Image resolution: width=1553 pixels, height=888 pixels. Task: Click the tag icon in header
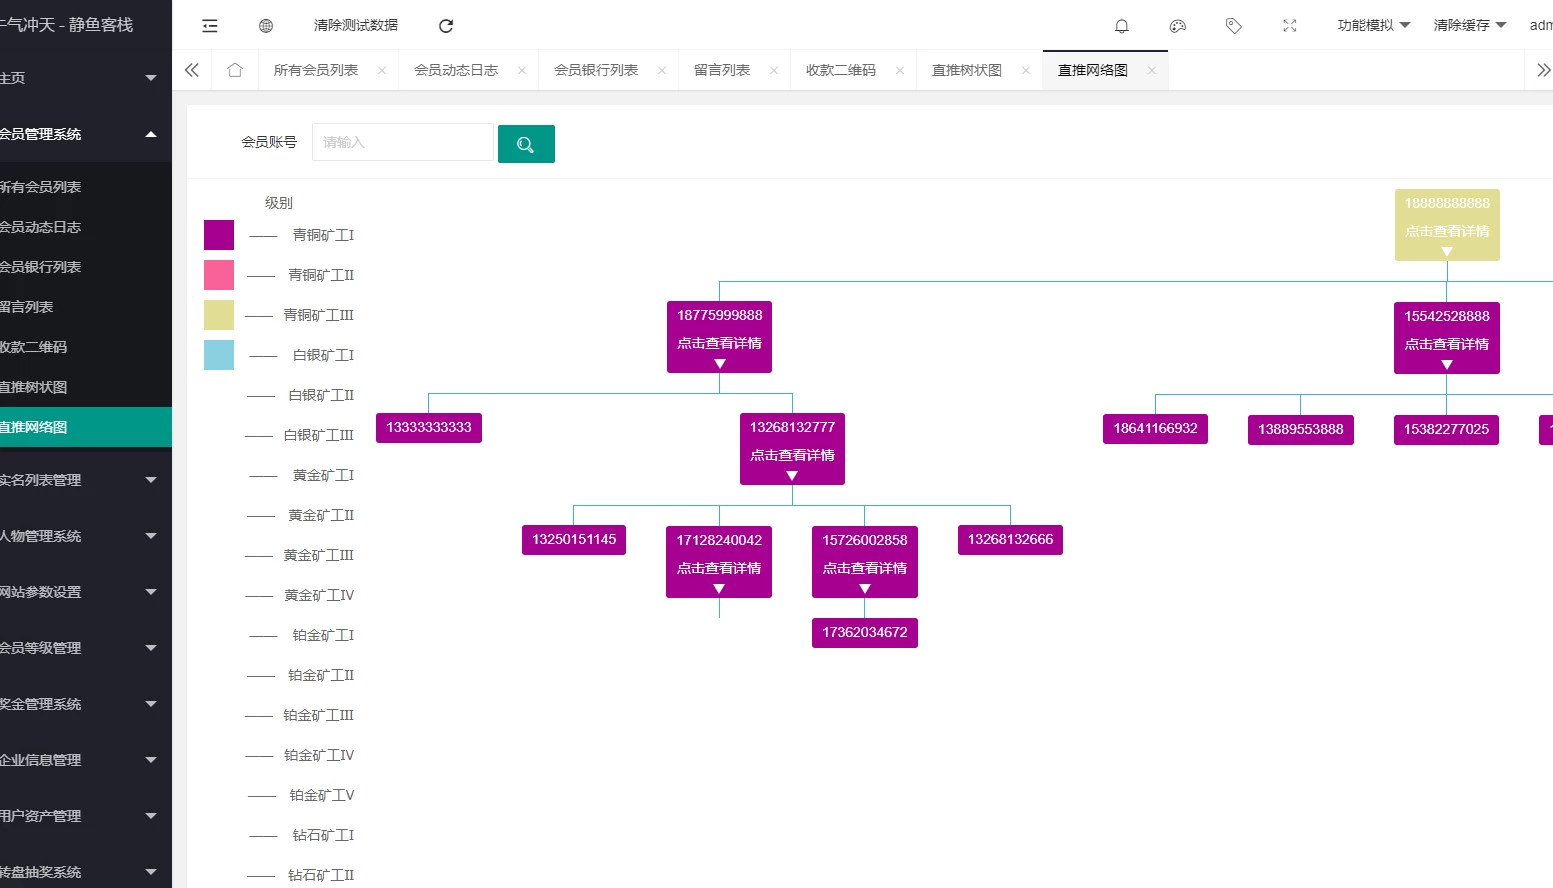click(x=1234, y=26)
